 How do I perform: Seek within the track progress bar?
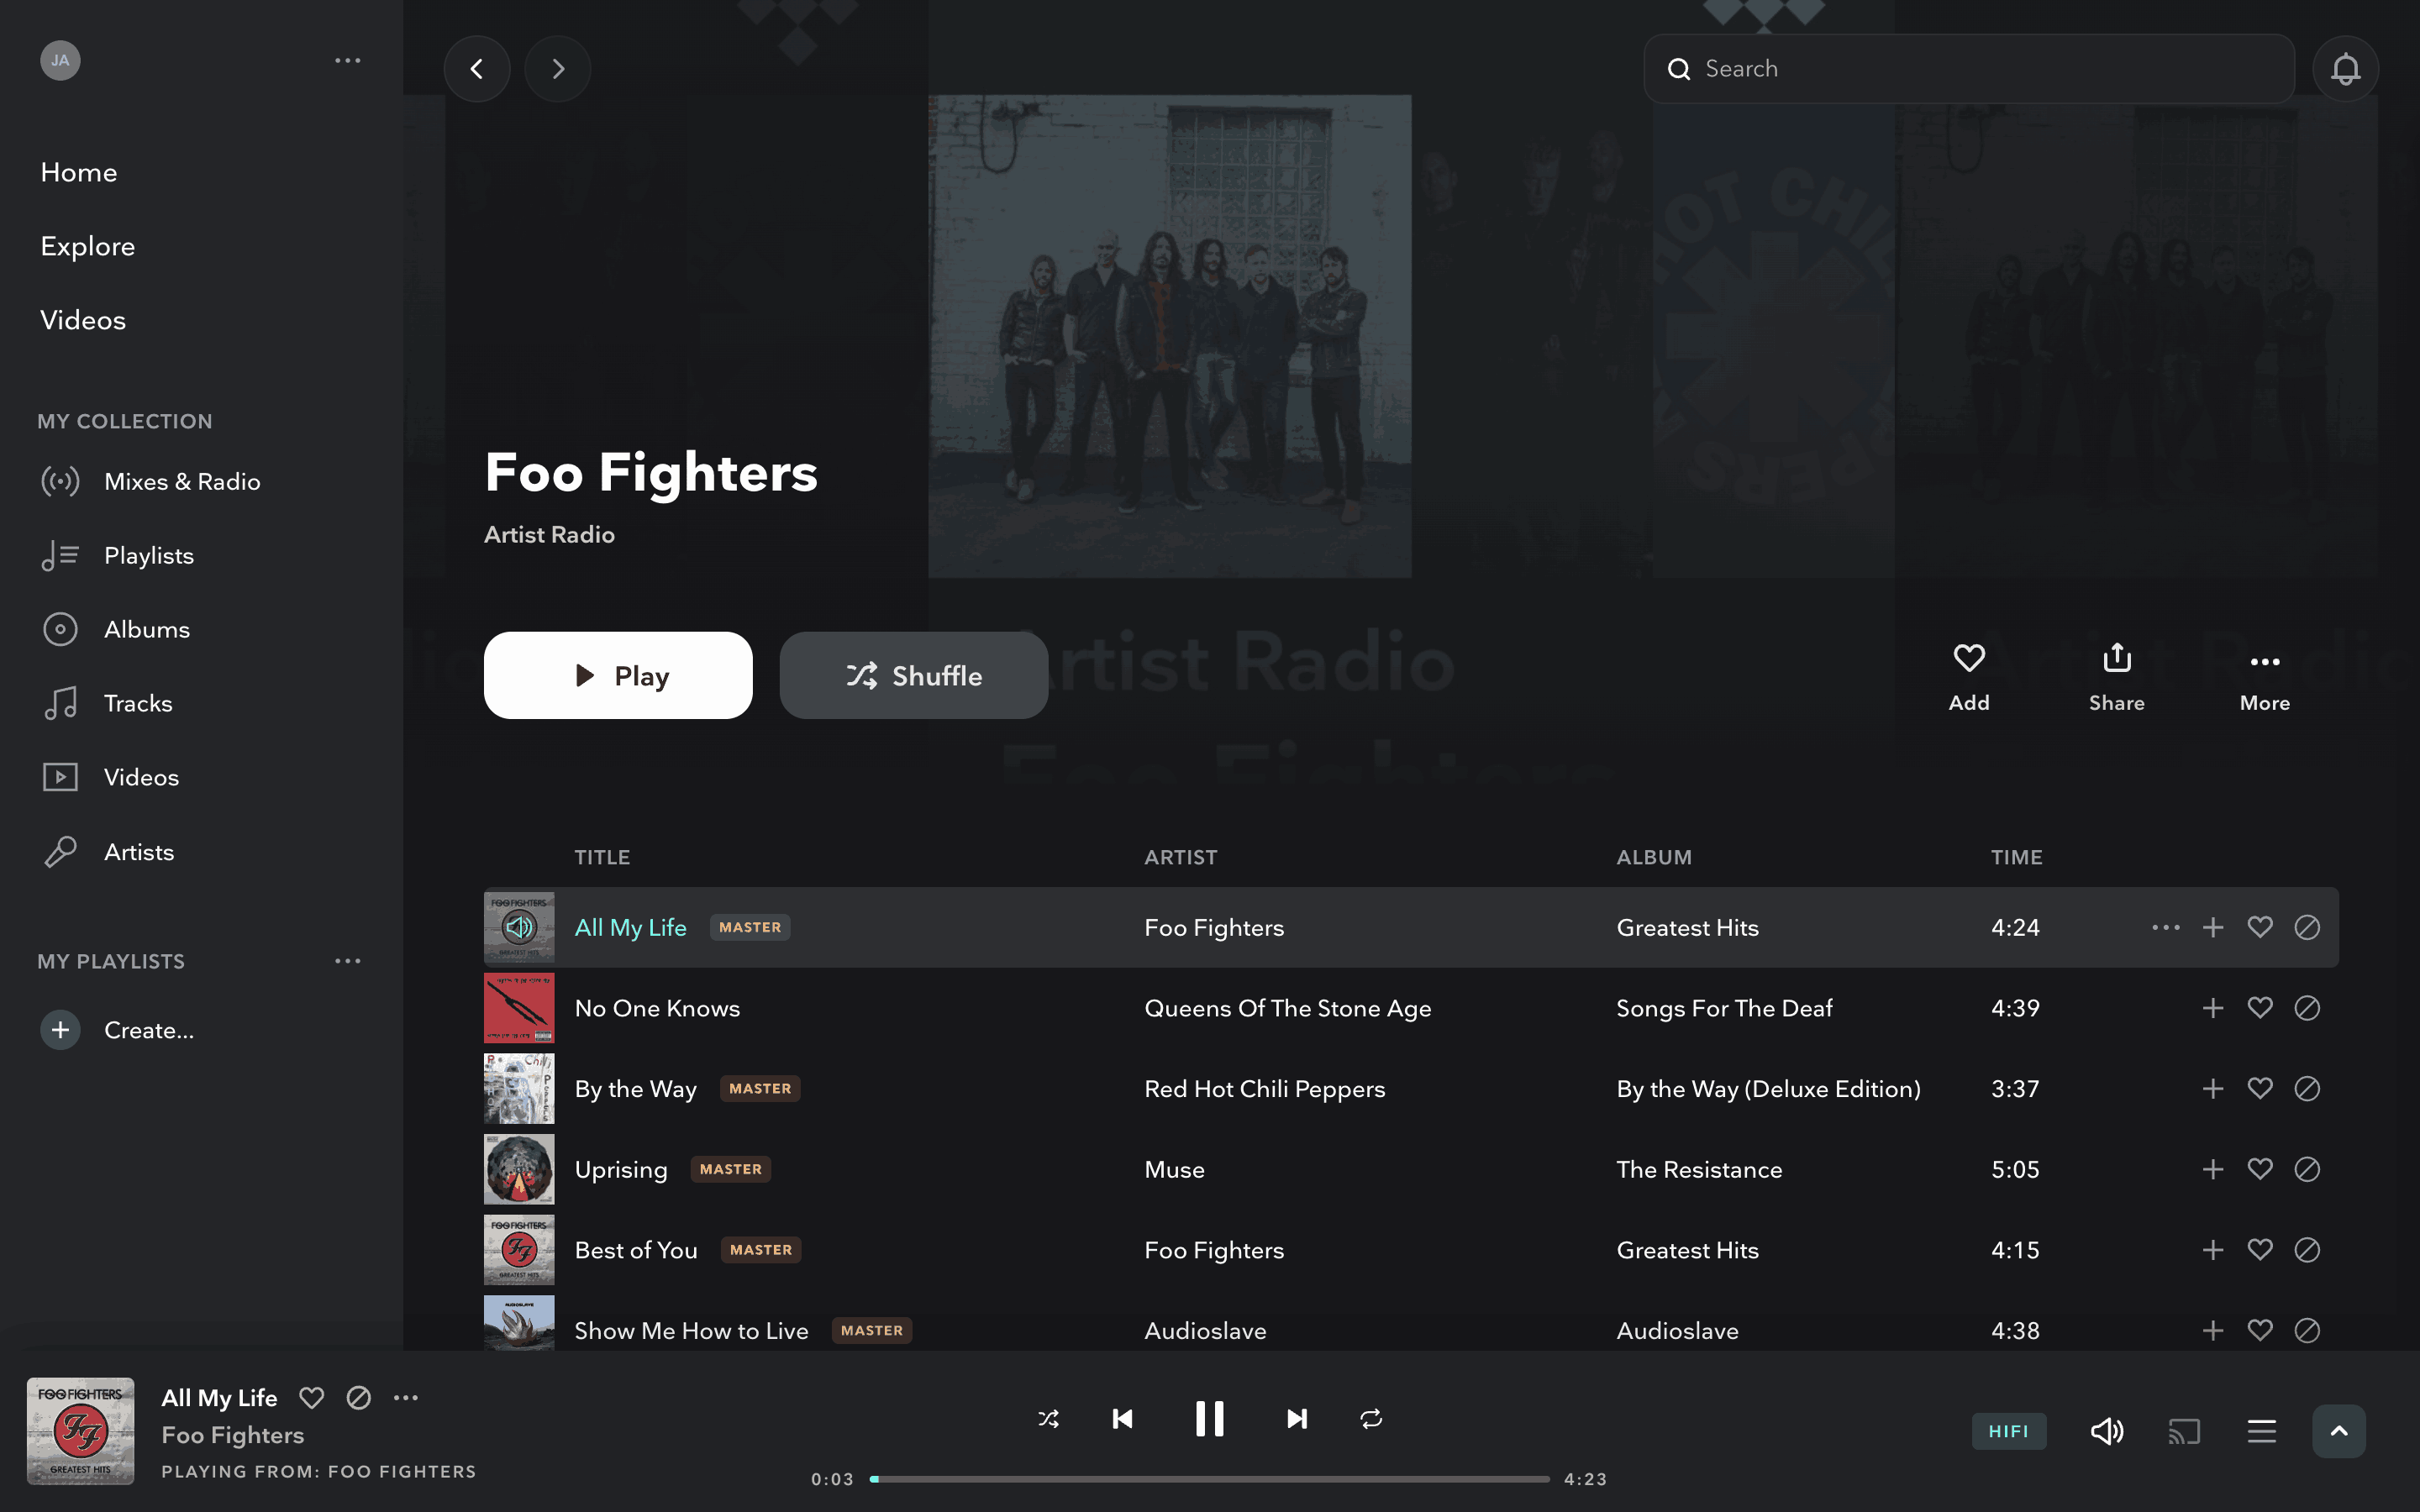tap(1210, 1478)
